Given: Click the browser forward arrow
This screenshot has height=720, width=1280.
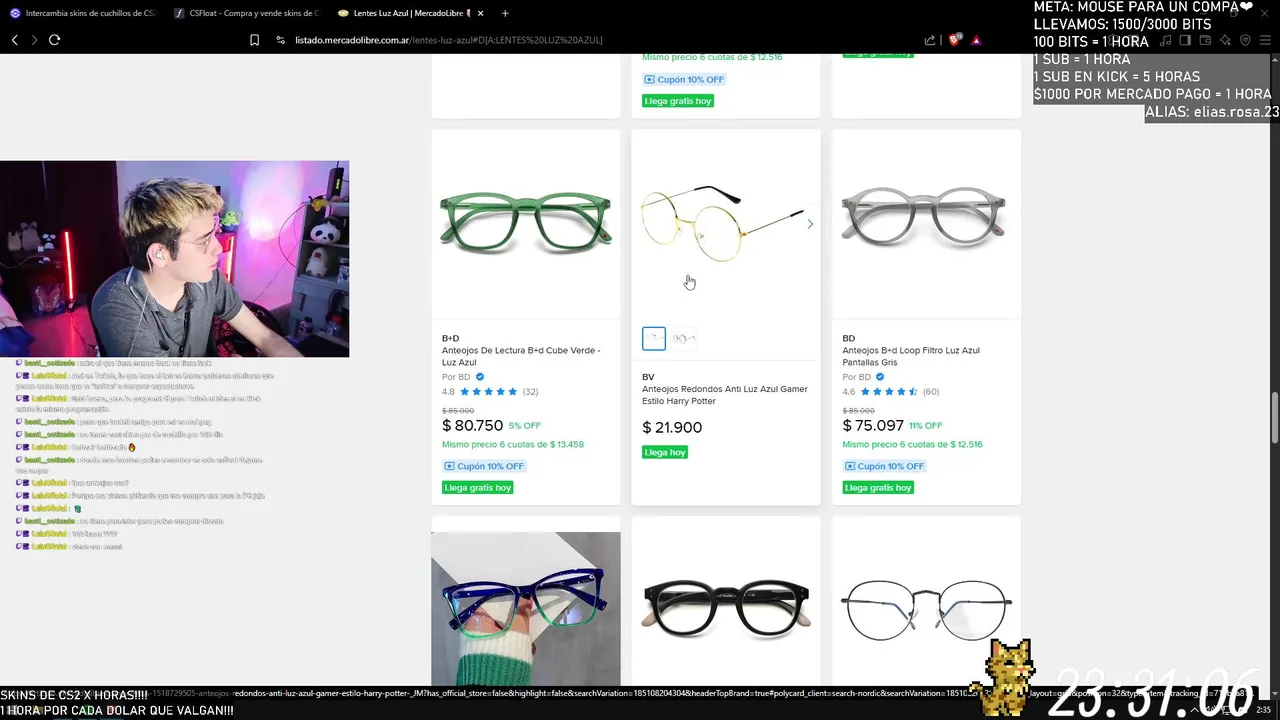Looking at the screenshot, I should point(34,40).
